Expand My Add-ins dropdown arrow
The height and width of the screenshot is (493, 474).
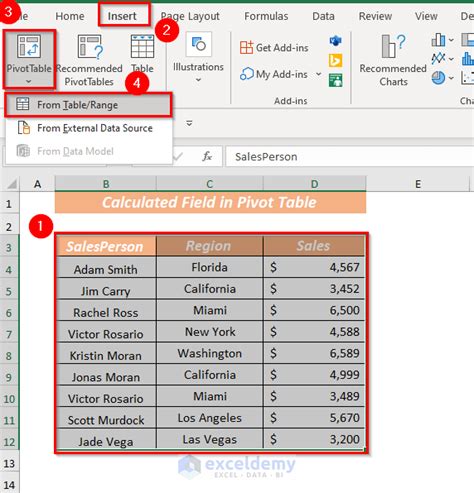pos(319,74)
